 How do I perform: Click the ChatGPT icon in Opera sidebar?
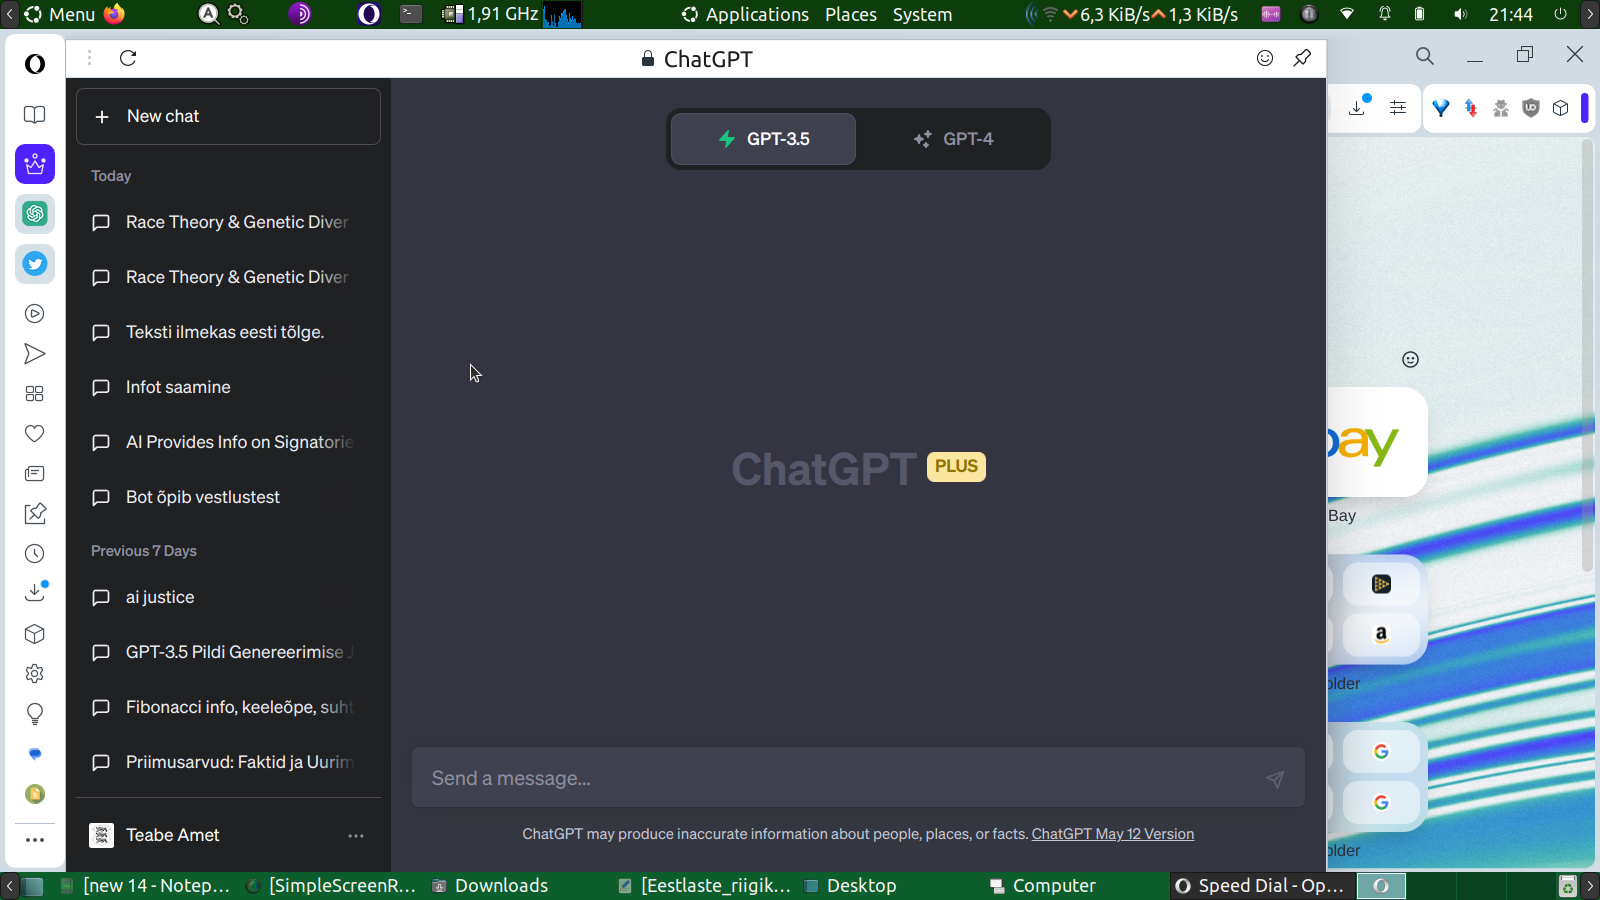[x=35, y=214]
